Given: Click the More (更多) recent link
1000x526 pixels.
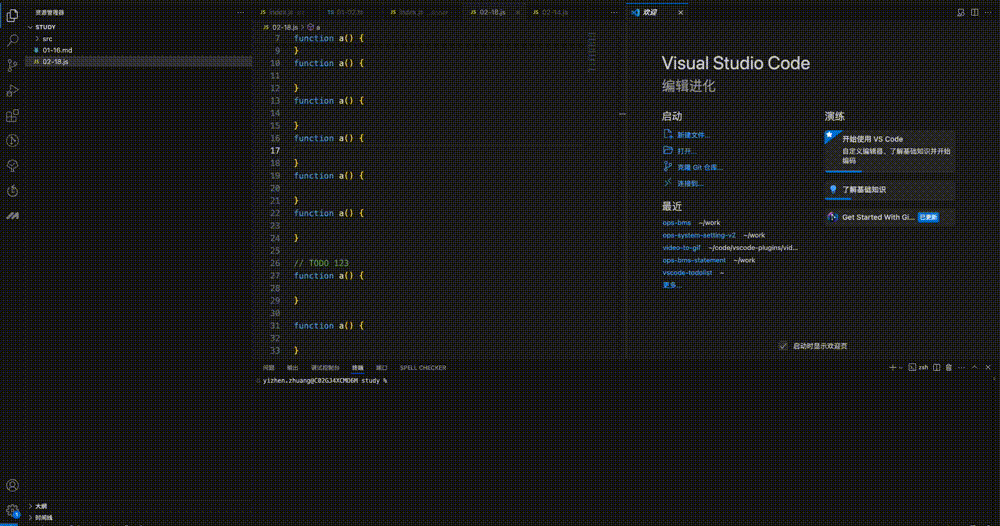Looking at the screenshot, I should (x=672, y=285).
